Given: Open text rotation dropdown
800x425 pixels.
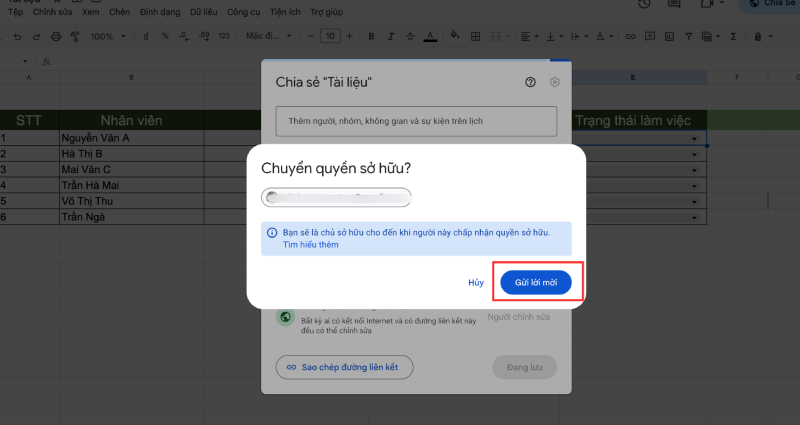Looking at the screenshot, I should pos(604,36).
